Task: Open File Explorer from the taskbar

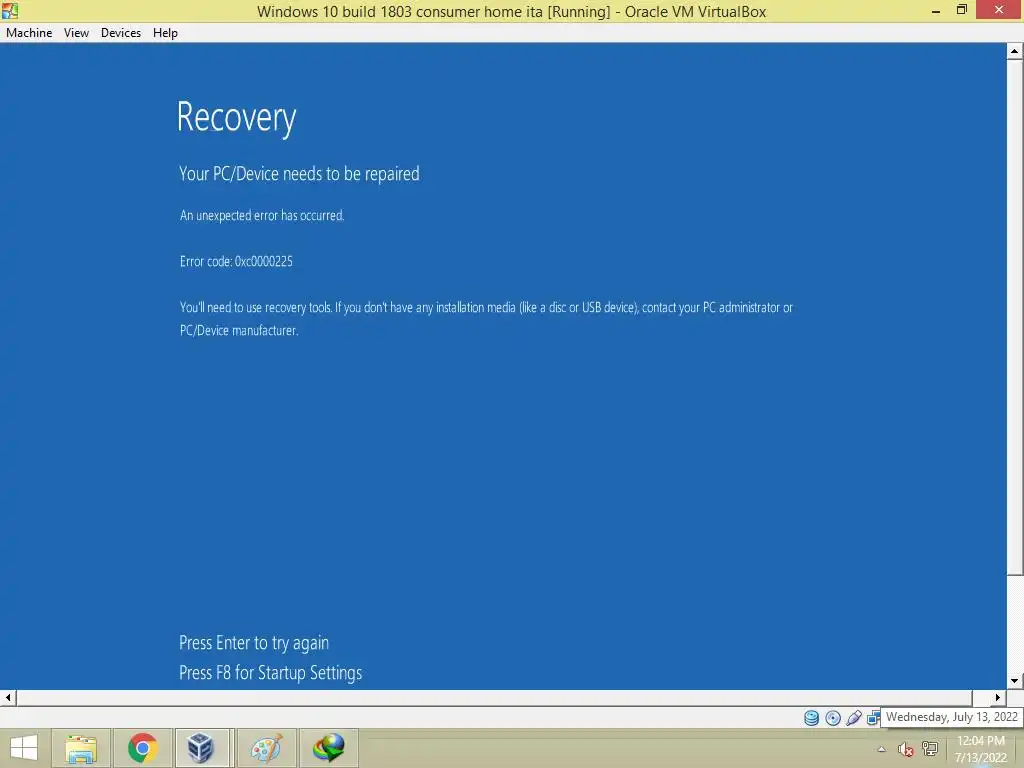Action: [x=81, y=748]
